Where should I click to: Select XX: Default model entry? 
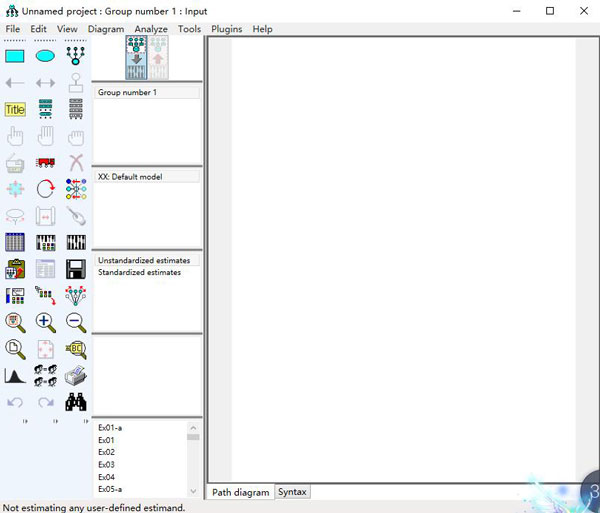(x=147, y=177)
